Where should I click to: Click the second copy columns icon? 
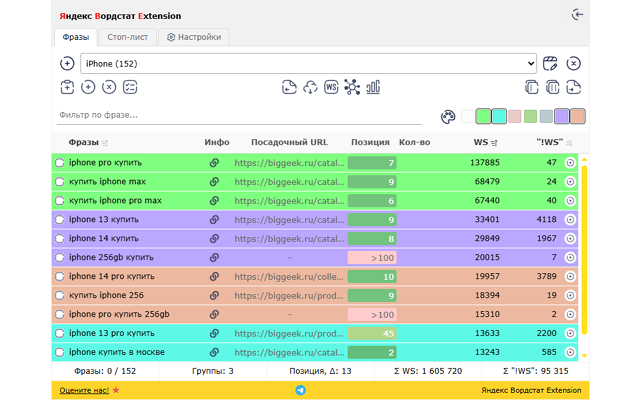[x=552, y=87]
